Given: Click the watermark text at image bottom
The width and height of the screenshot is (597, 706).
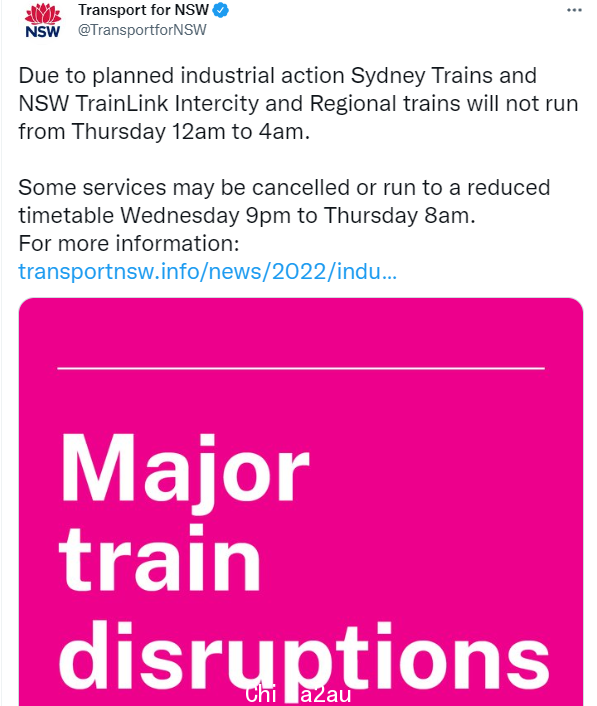Looking at the screenshot, I should point(298,695).
